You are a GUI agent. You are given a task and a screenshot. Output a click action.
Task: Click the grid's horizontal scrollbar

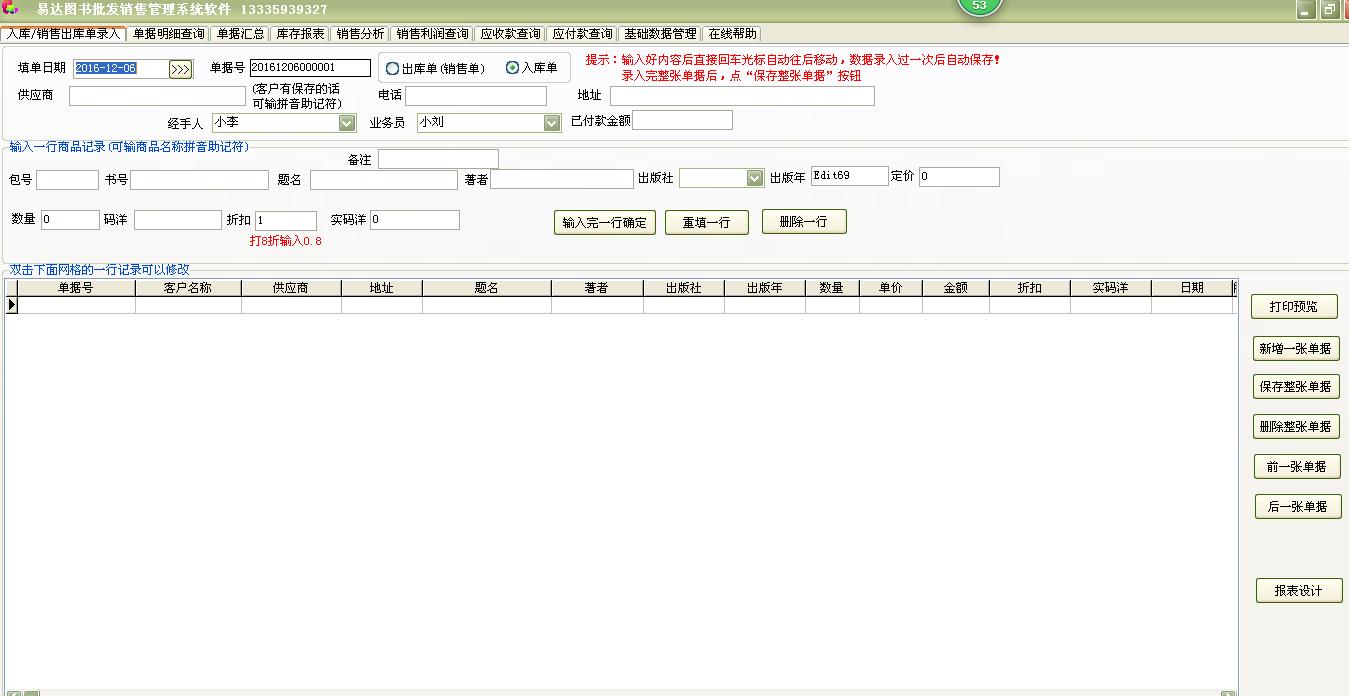coord(621,692)
